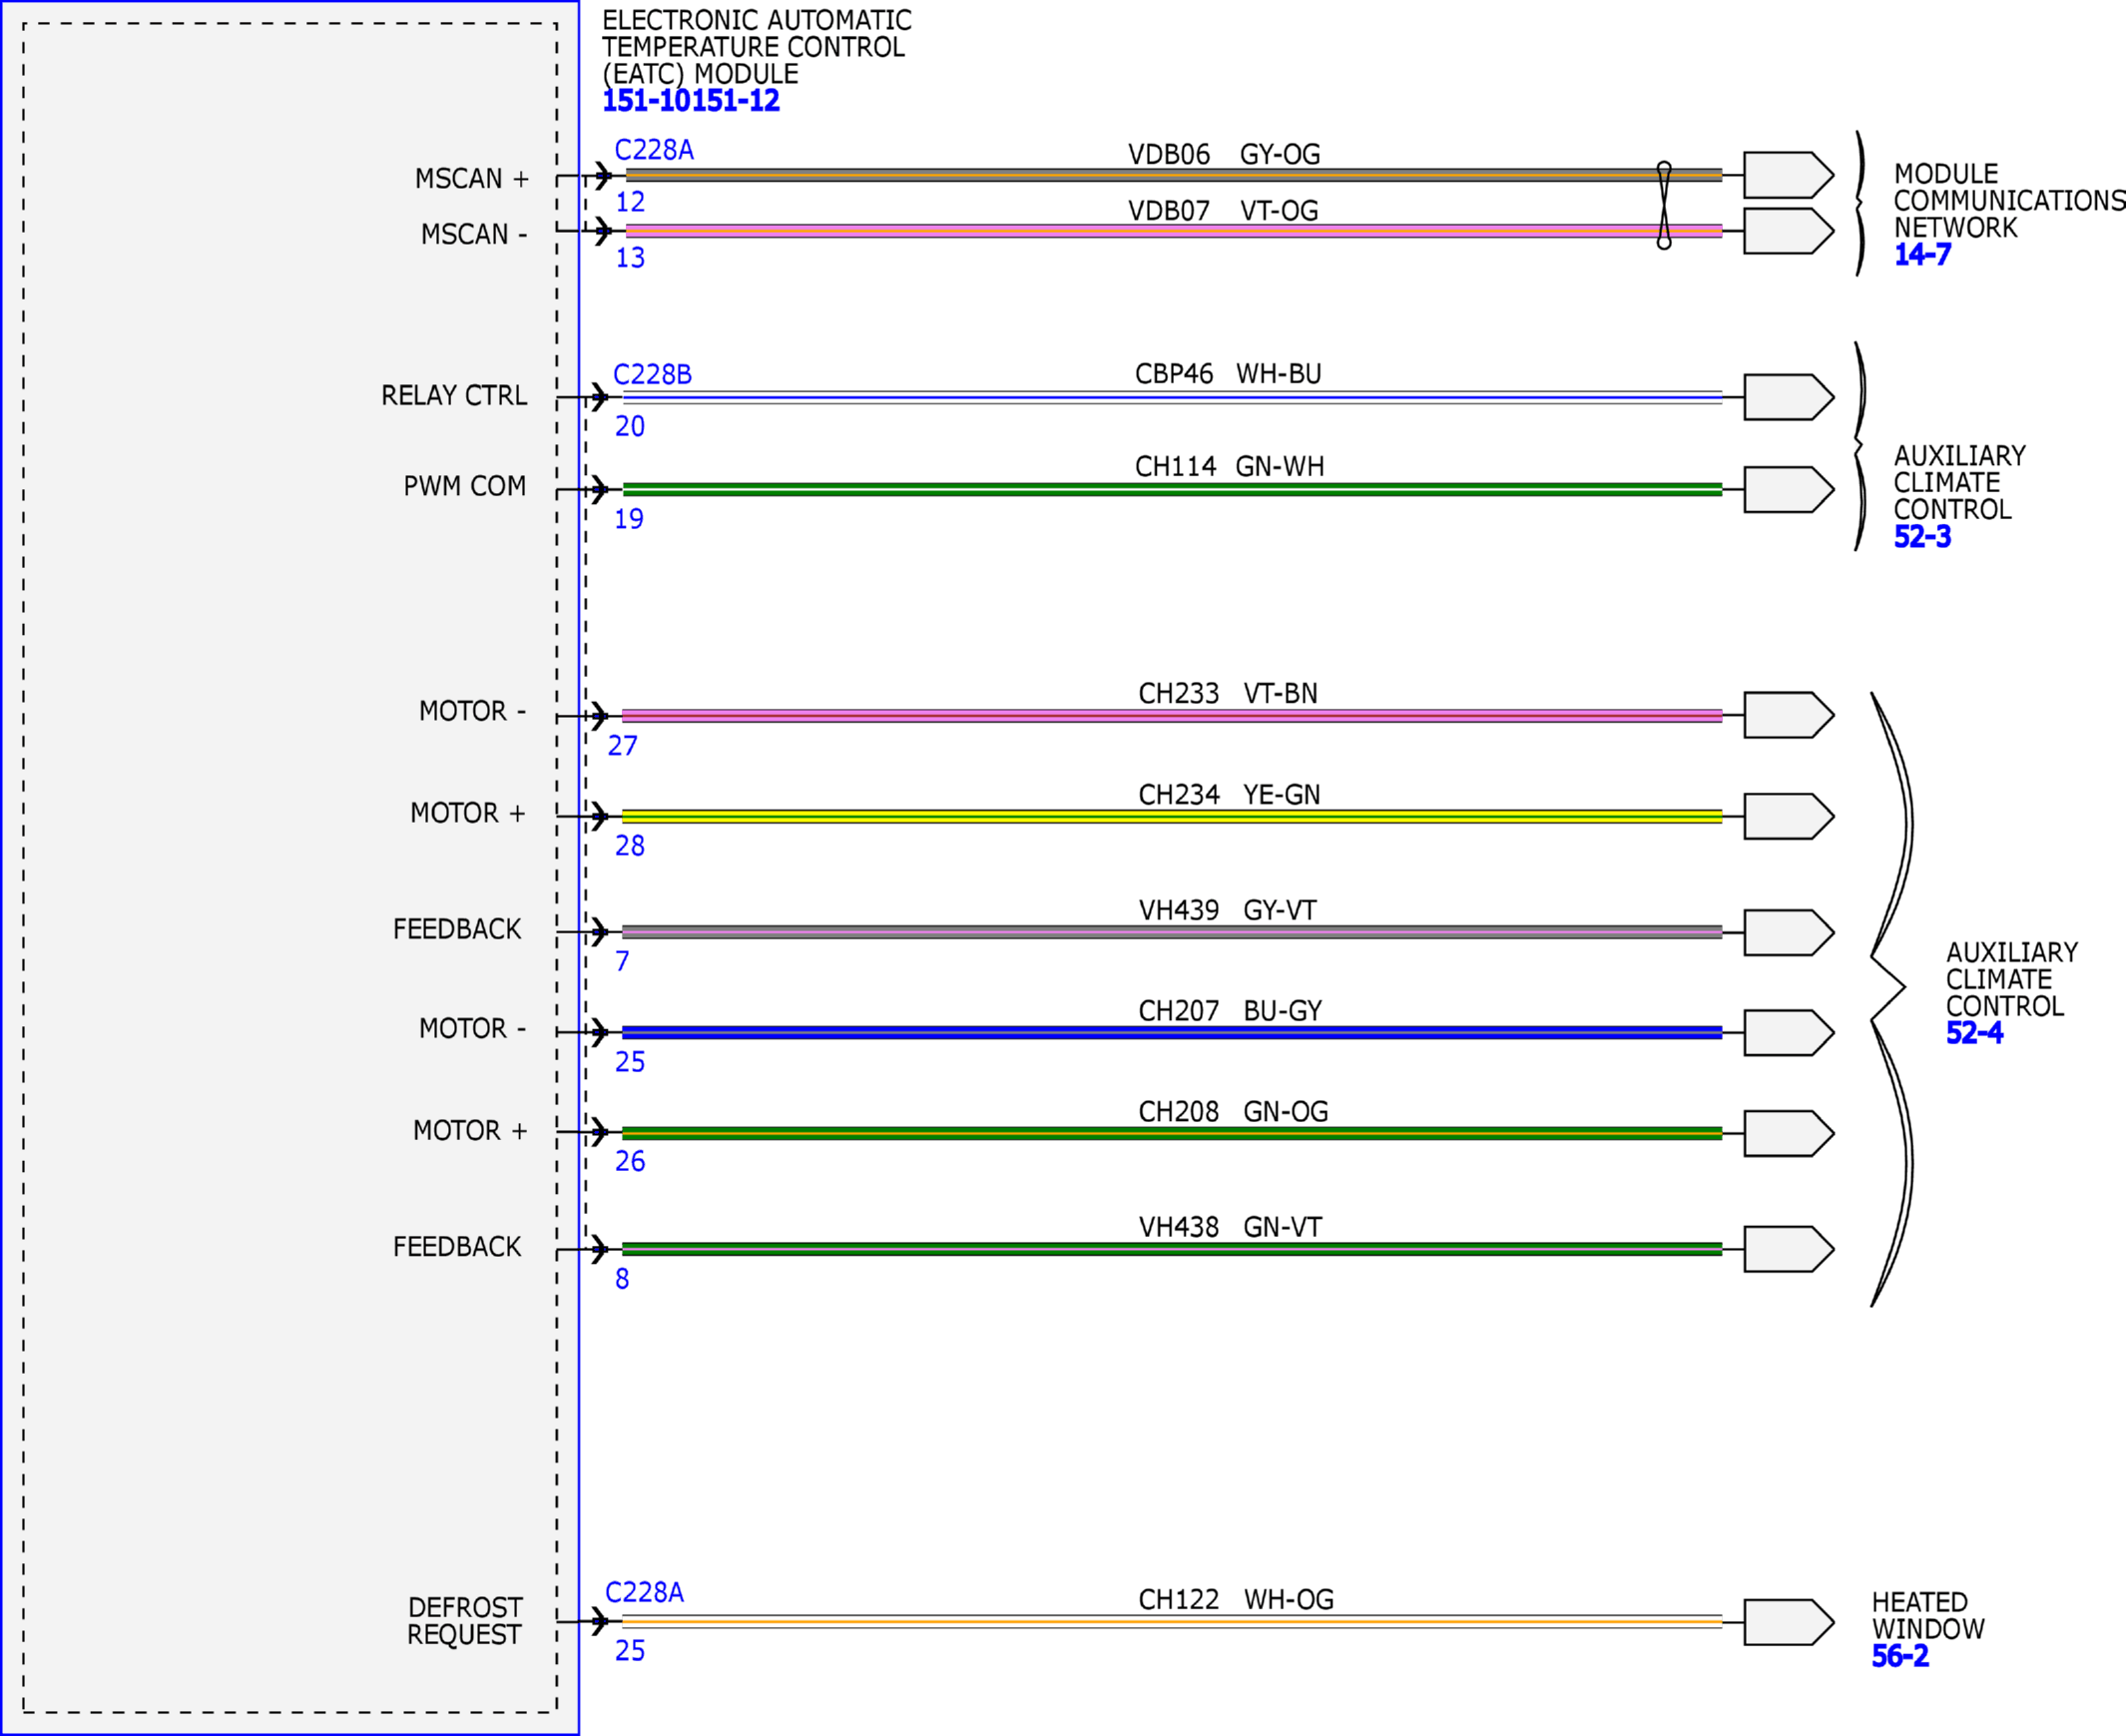The height and width of the screenshot is (1736, 2126).
Task: Click the off-page arrow for wire CH233
Action: [1789, 715]
